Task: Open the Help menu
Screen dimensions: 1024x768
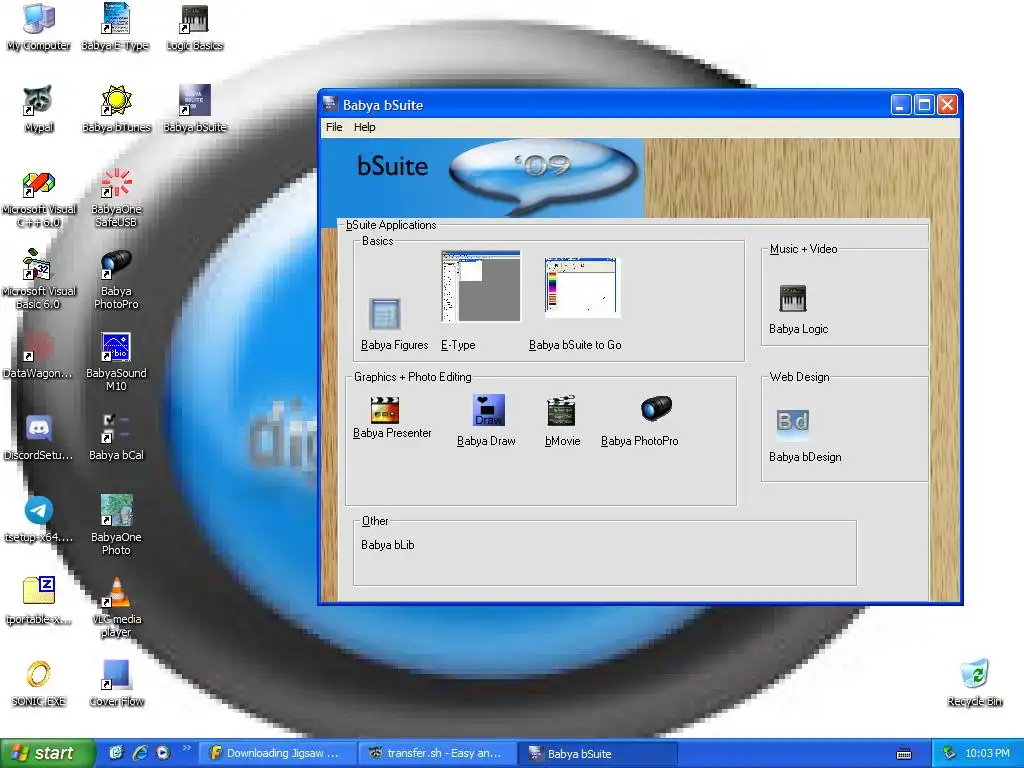Action: pos(364,127)
